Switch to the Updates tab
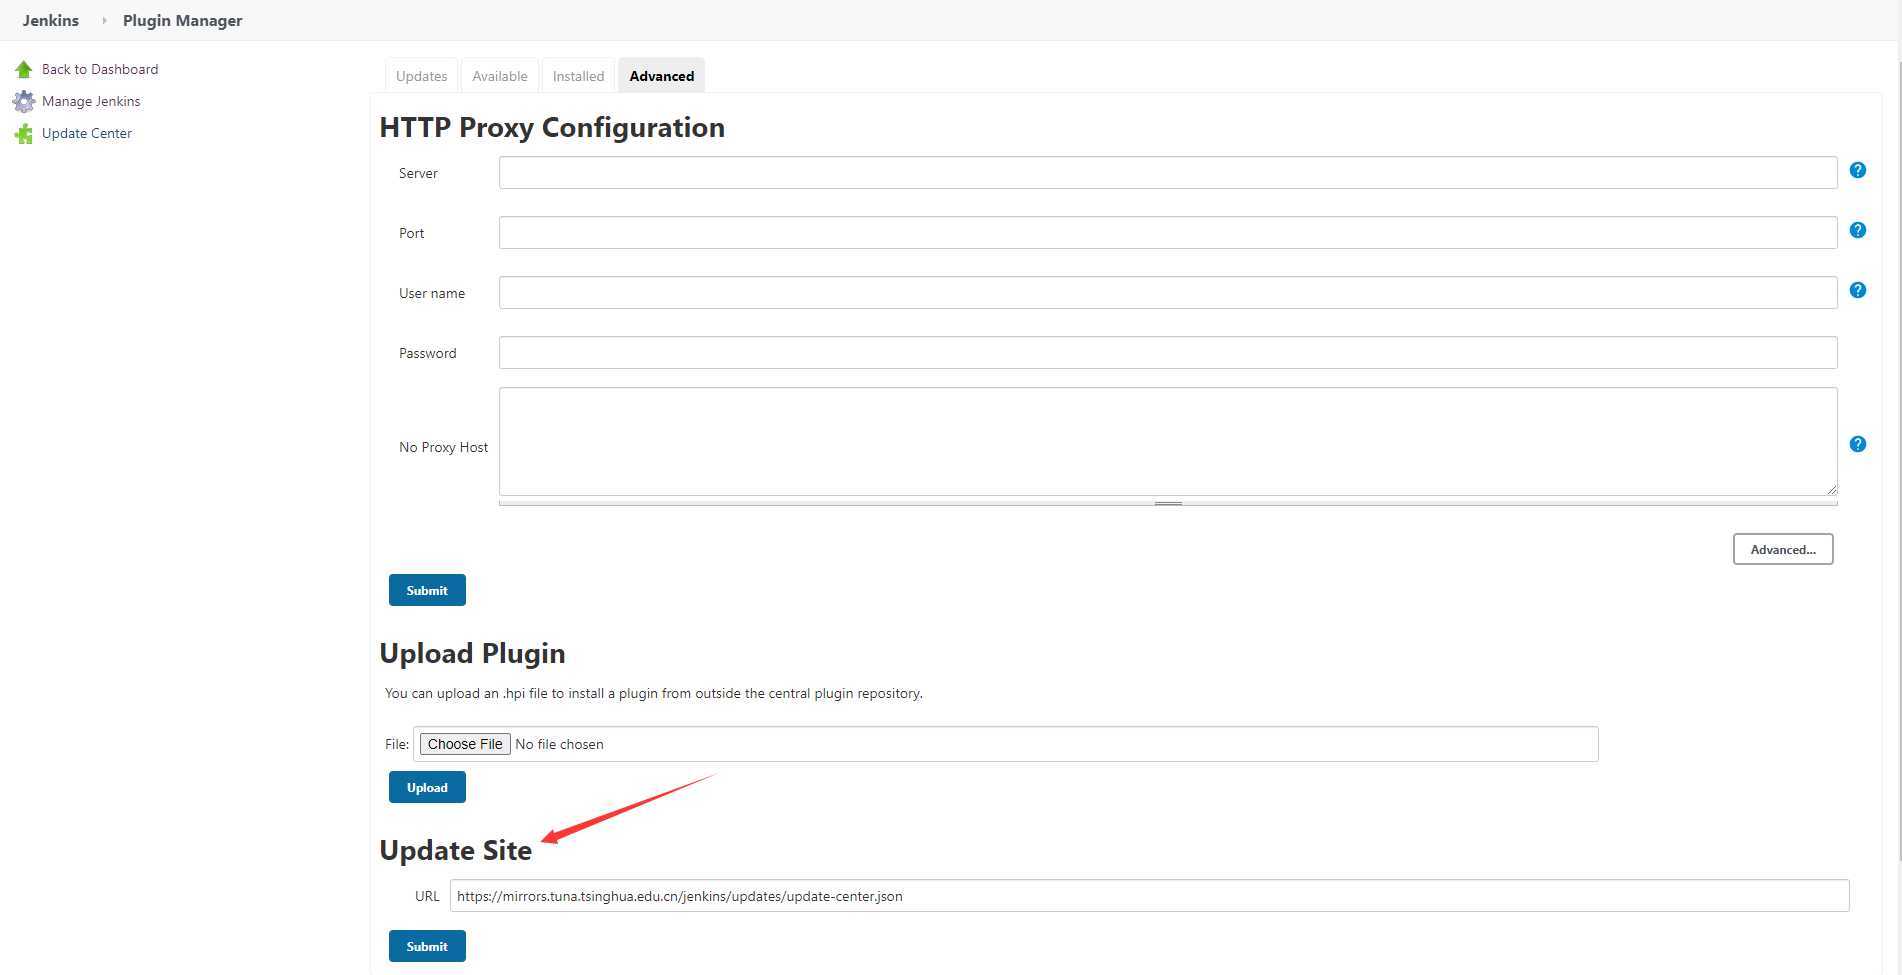This screenshot has width=1902, height=975. click(421, 76)
